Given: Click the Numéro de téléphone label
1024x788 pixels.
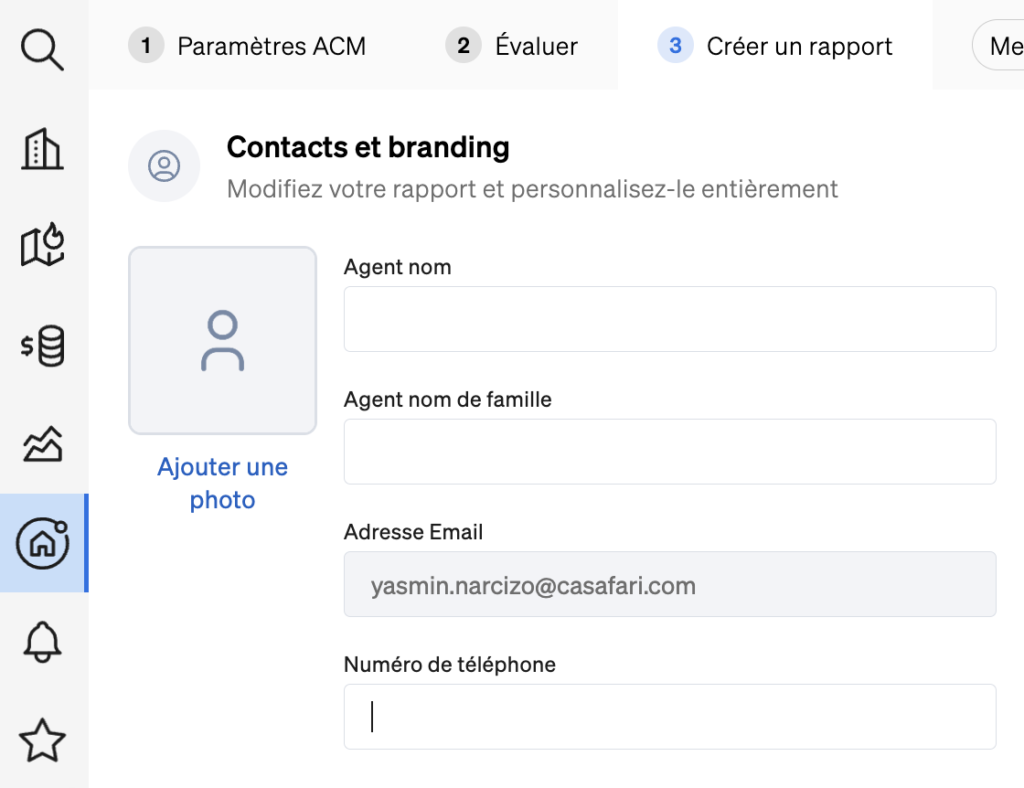Looking at the screenshot, I should click(449, 665).
